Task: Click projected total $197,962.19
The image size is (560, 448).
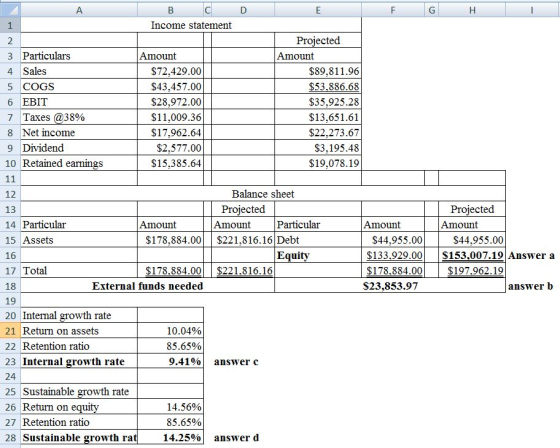Action: (472, 270)
